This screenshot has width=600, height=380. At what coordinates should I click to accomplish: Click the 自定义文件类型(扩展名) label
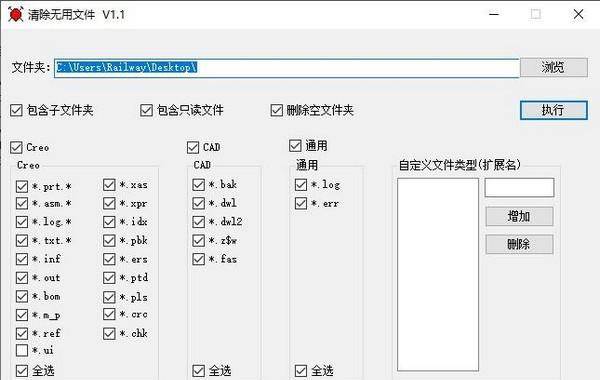[460, 165]
